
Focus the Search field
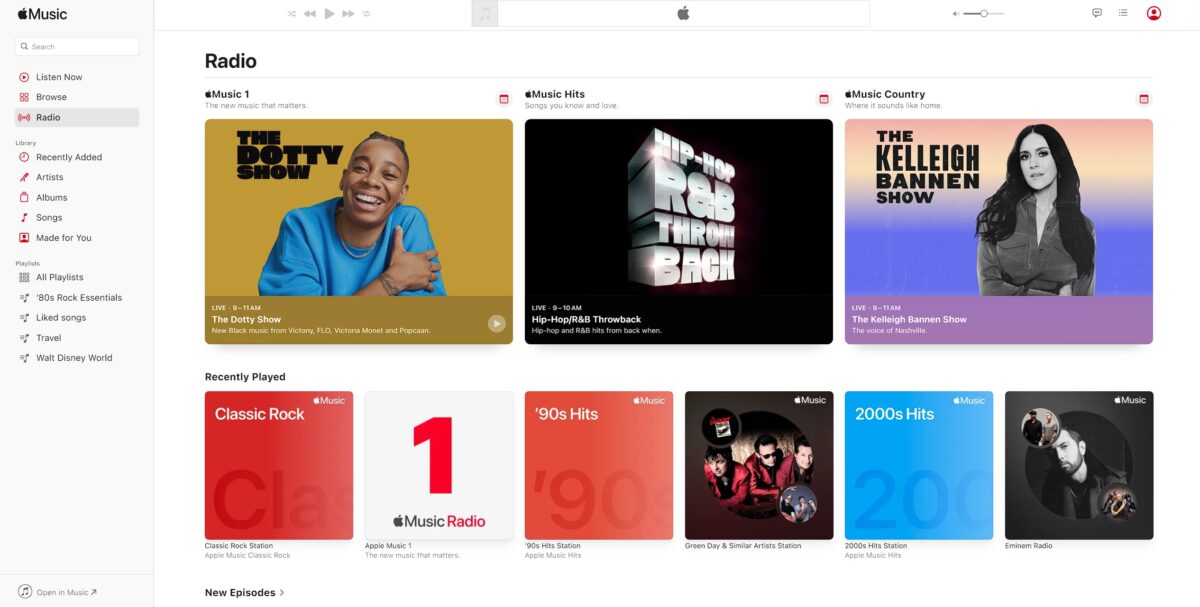pyautogui.click(x=77, y=46)
